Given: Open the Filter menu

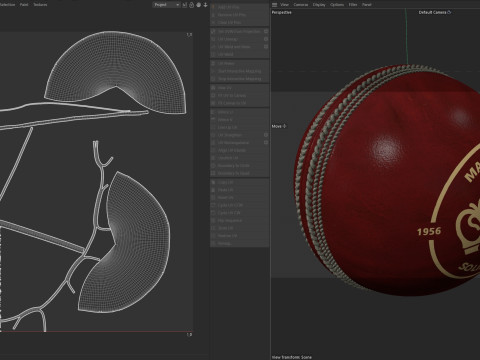Looking at the screenshot, I should click(353, 5).
